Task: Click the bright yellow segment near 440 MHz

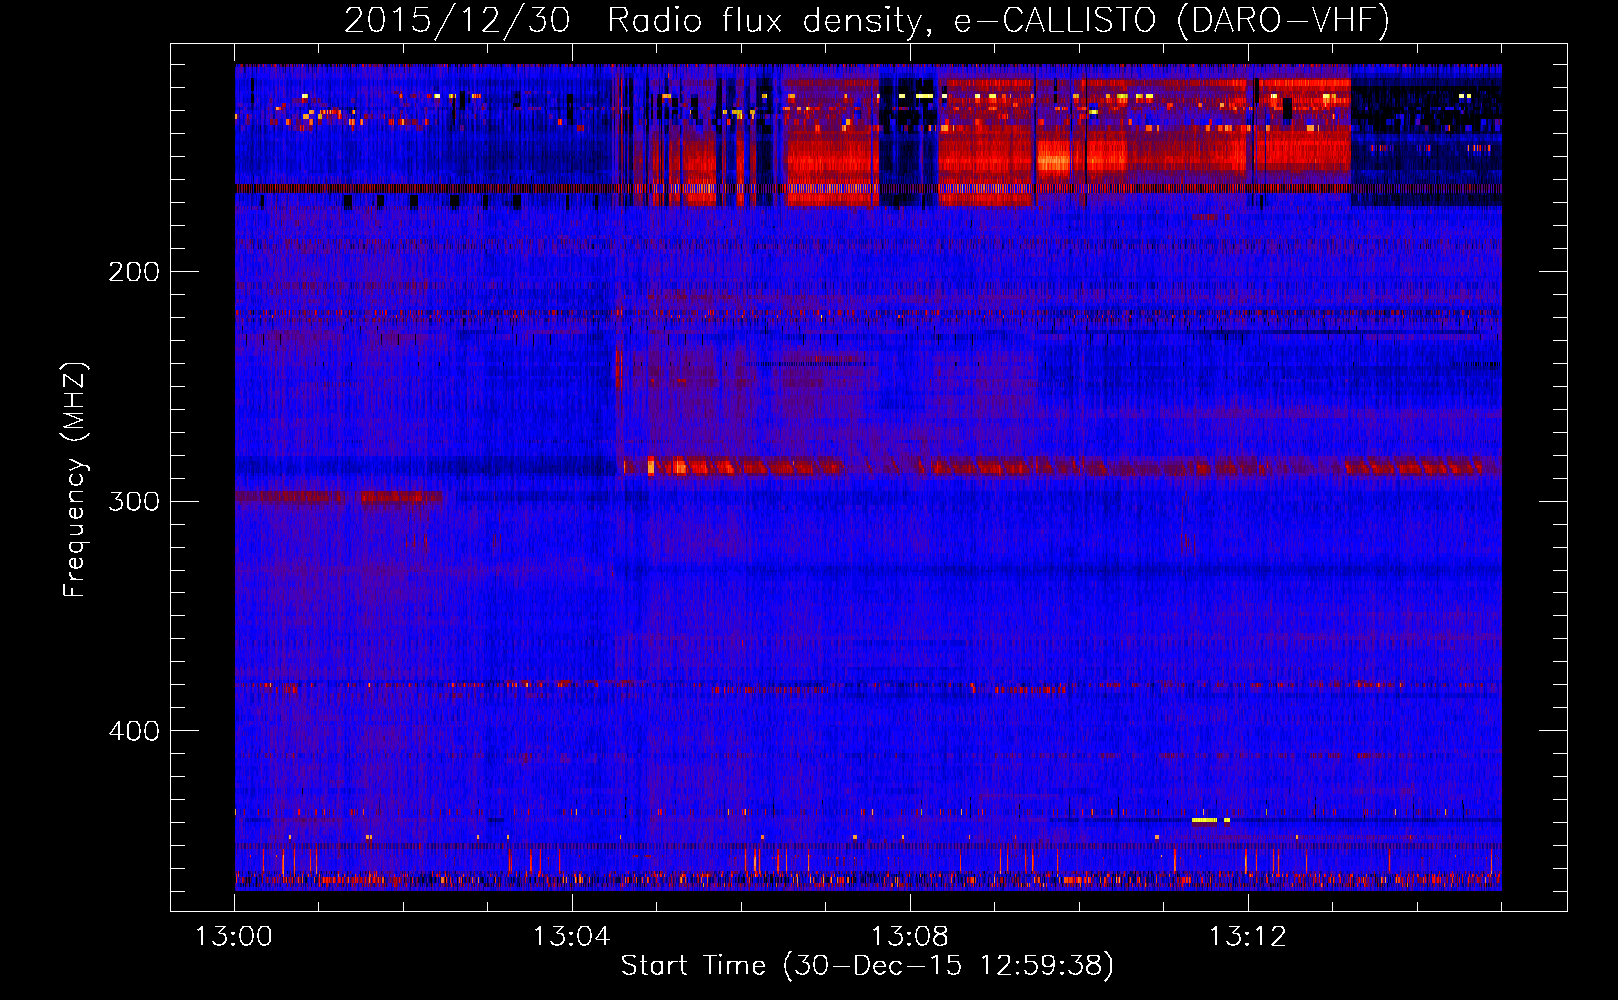Action: [1205, 820]
